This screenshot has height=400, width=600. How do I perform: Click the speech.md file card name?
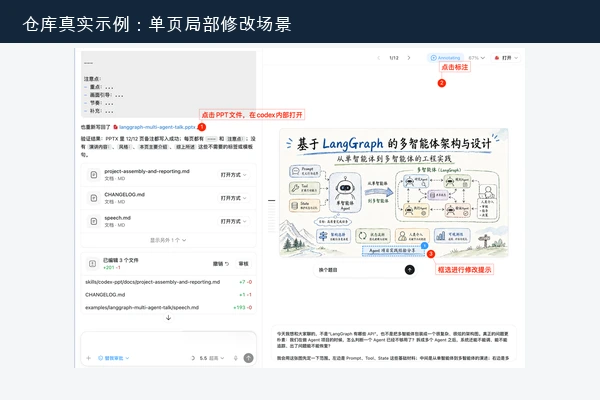[x=117, y=218]
